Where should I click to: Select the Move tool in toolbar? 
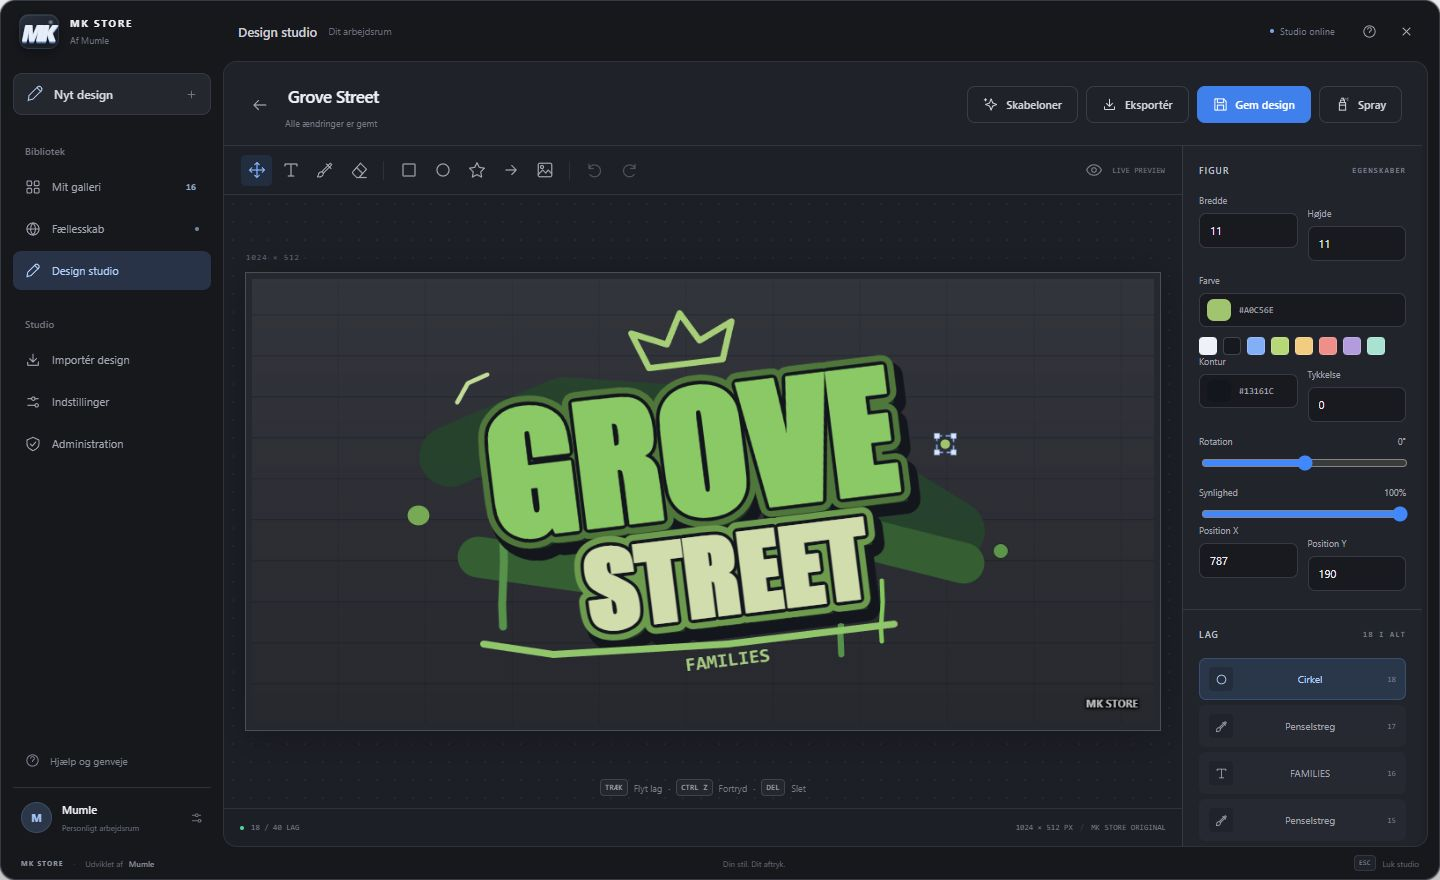pos(257,170)
